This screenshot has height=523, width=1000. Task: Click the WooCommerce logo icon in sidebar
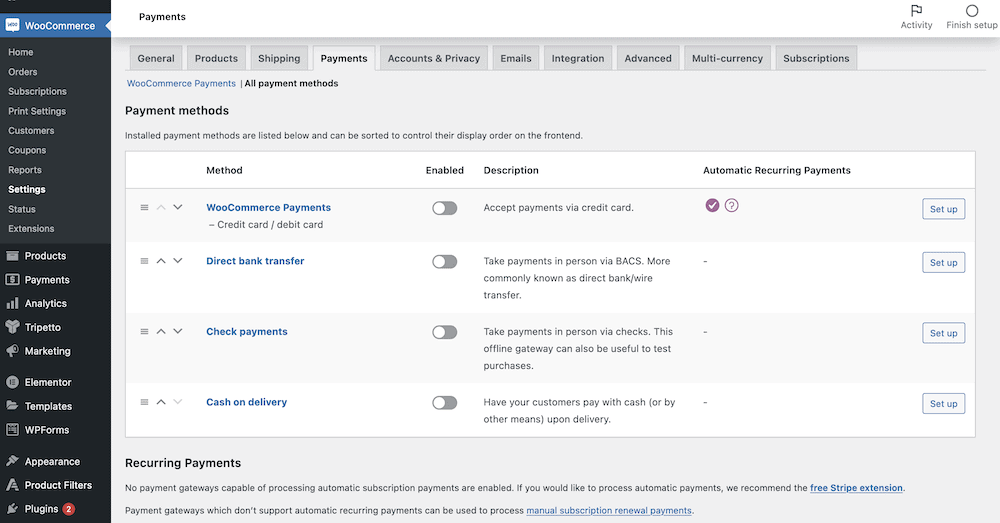(x=12, y=26)
